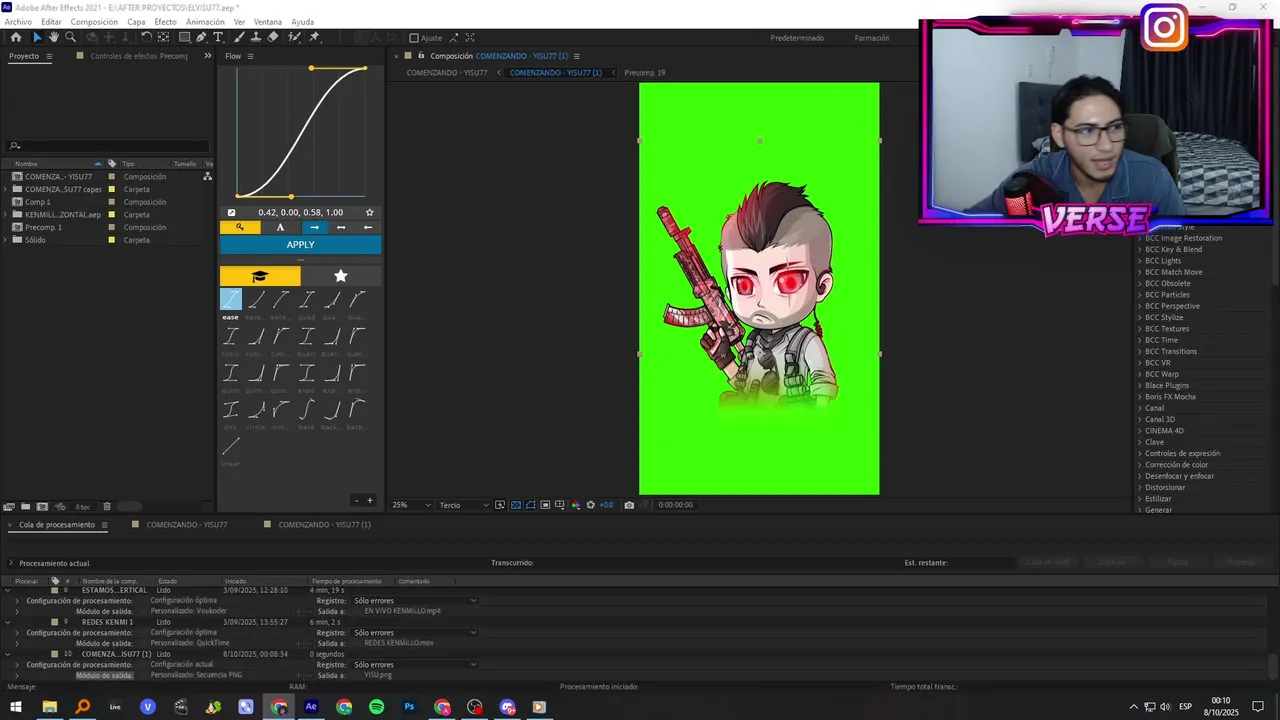The image size is (1280, 720).
Task: Toggle Flow text 'A' mode button
Action: tap(280, 227)
